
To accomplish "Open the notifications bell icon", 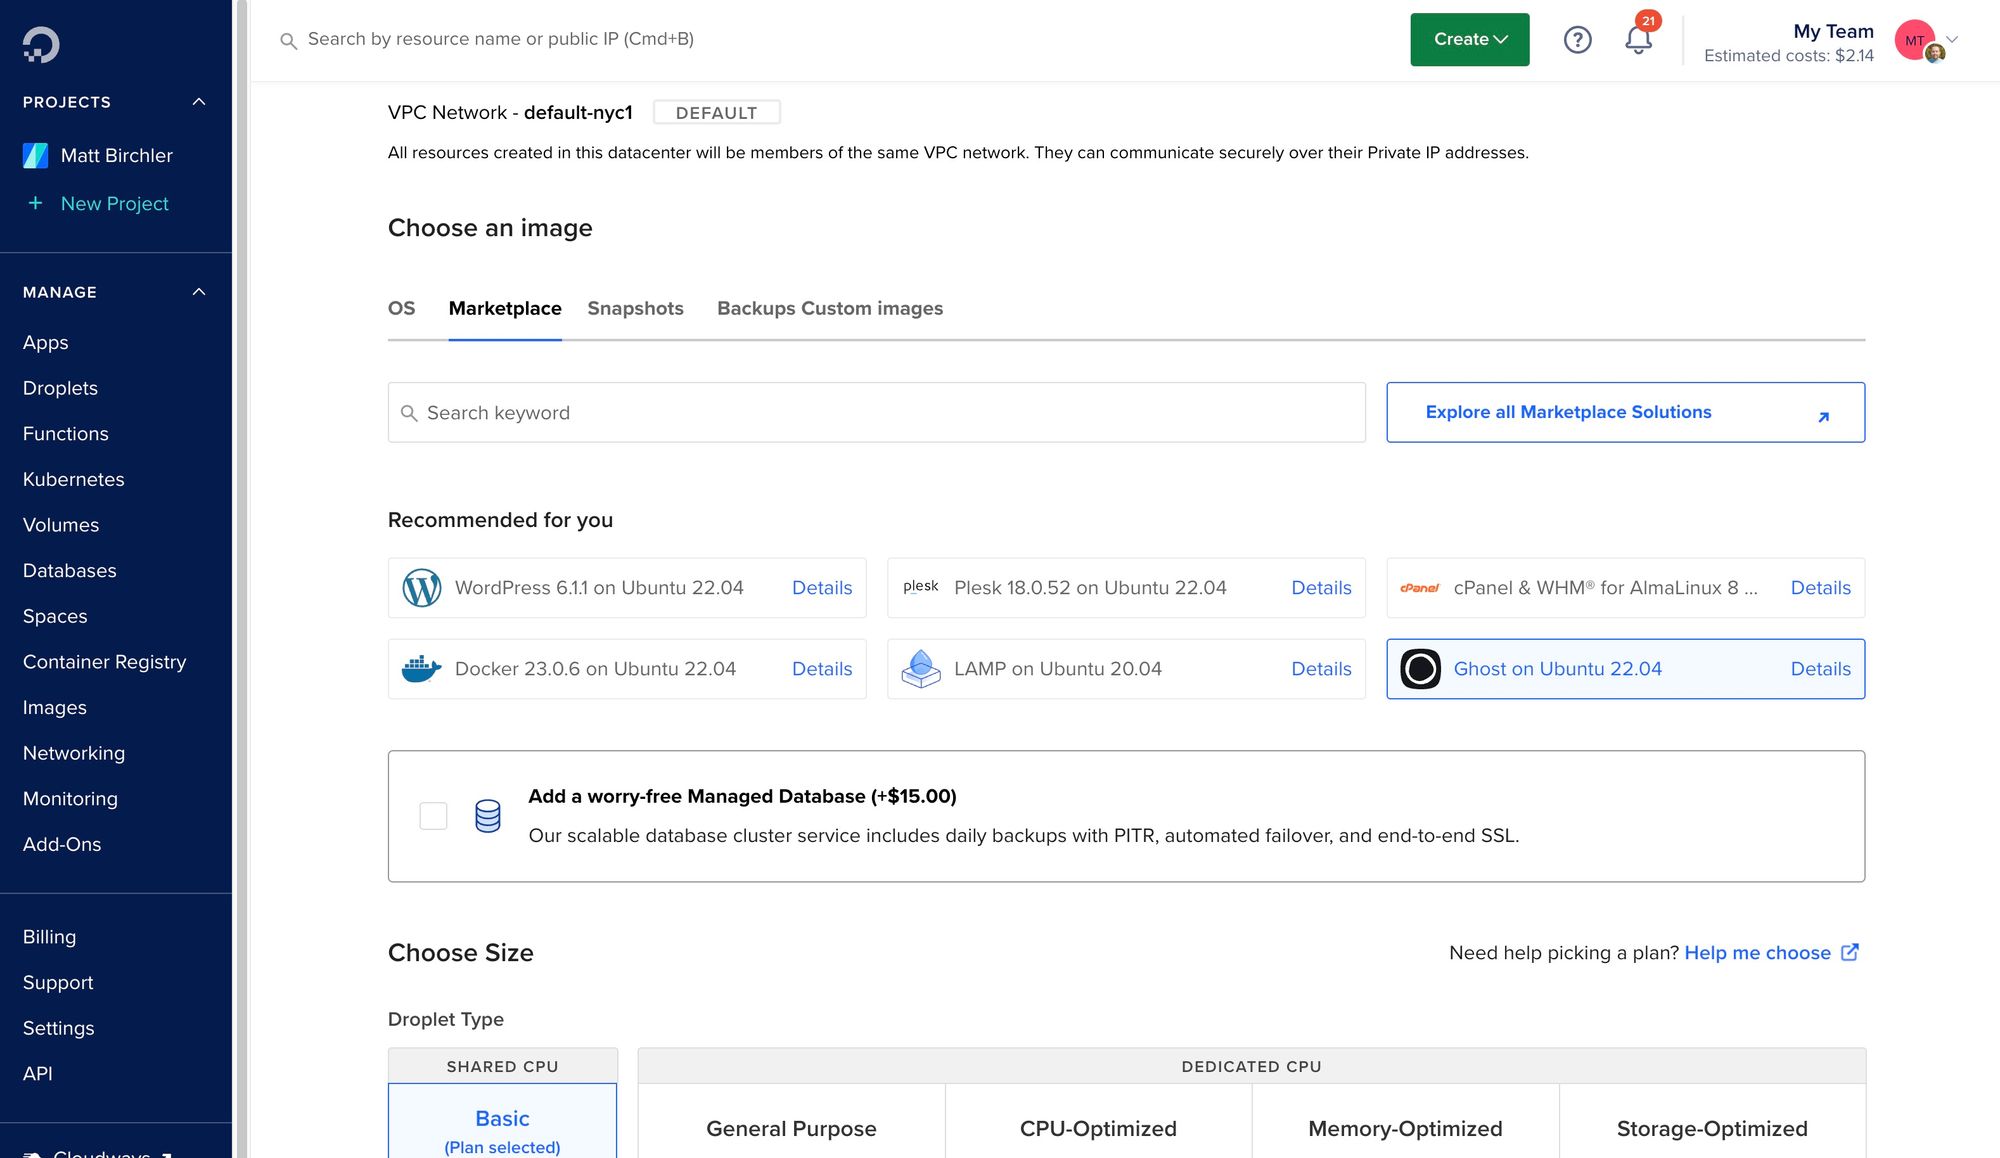I will (1638, 40).
